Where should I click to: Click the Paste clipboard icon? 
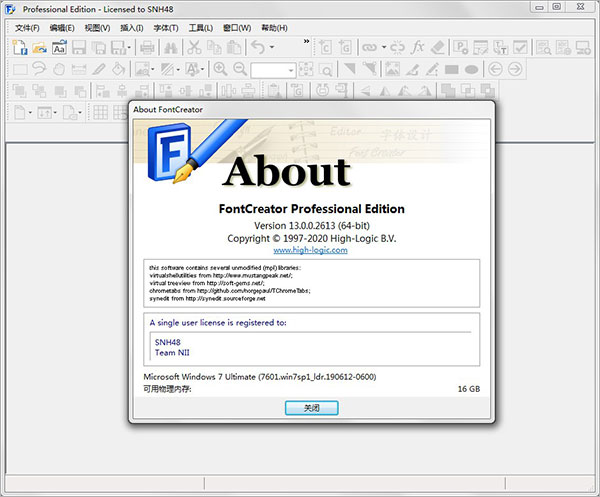point(234,47)
